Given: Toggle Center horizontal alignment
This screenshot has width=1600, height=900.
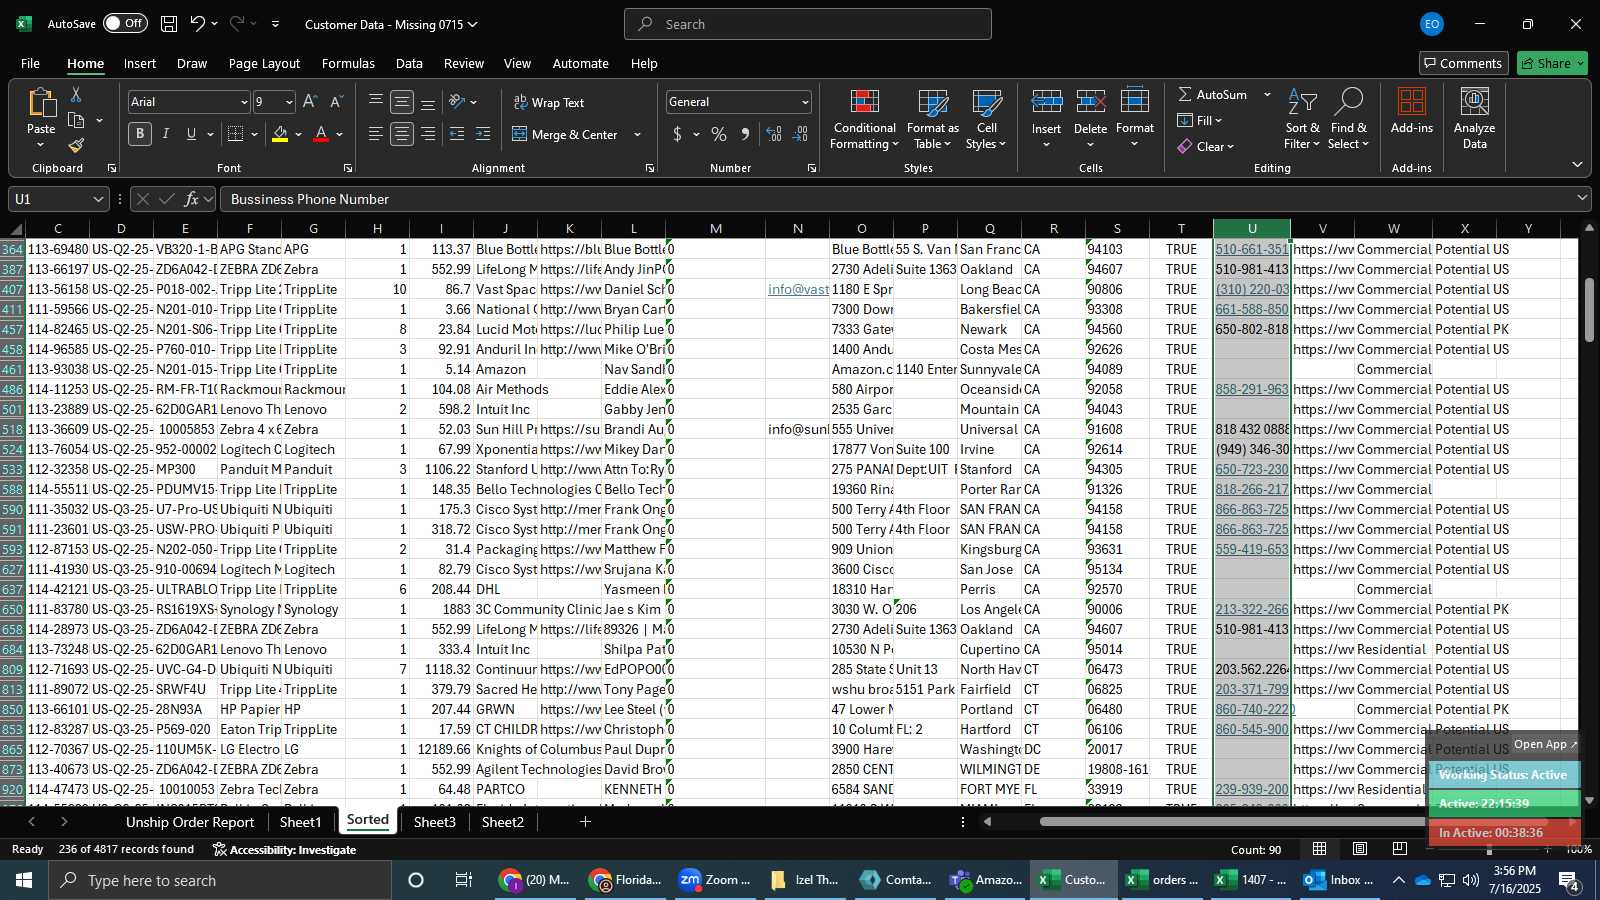Looking at the screenshot, I should [402, 134].
